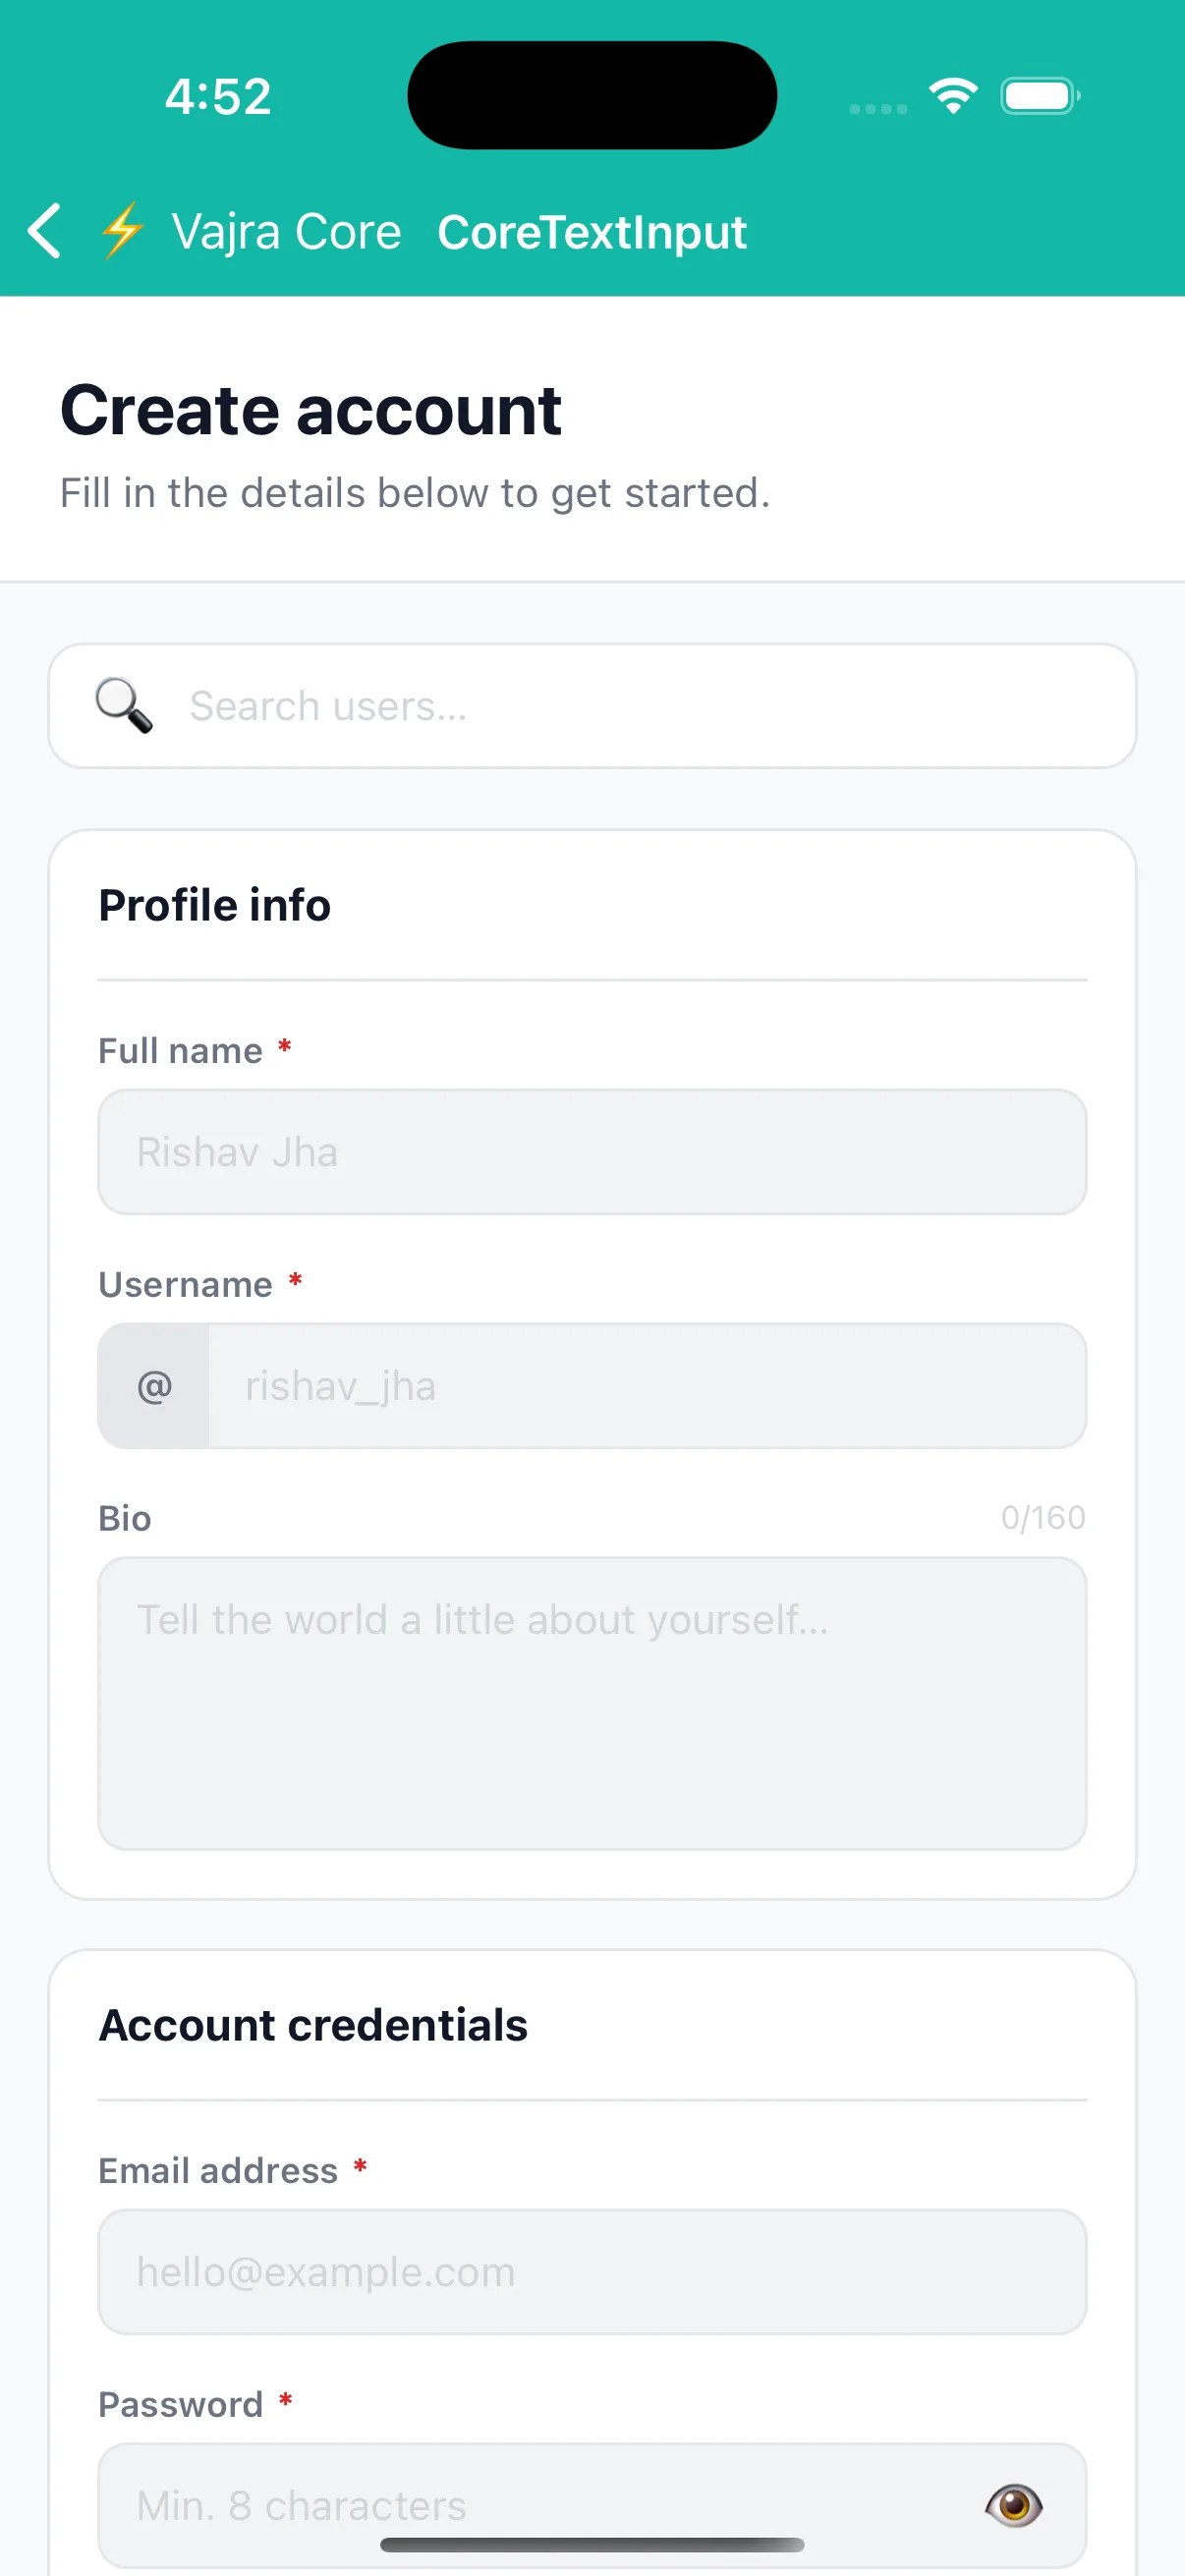
Task: Tap the battery status icon
Action: (1040, 96)
